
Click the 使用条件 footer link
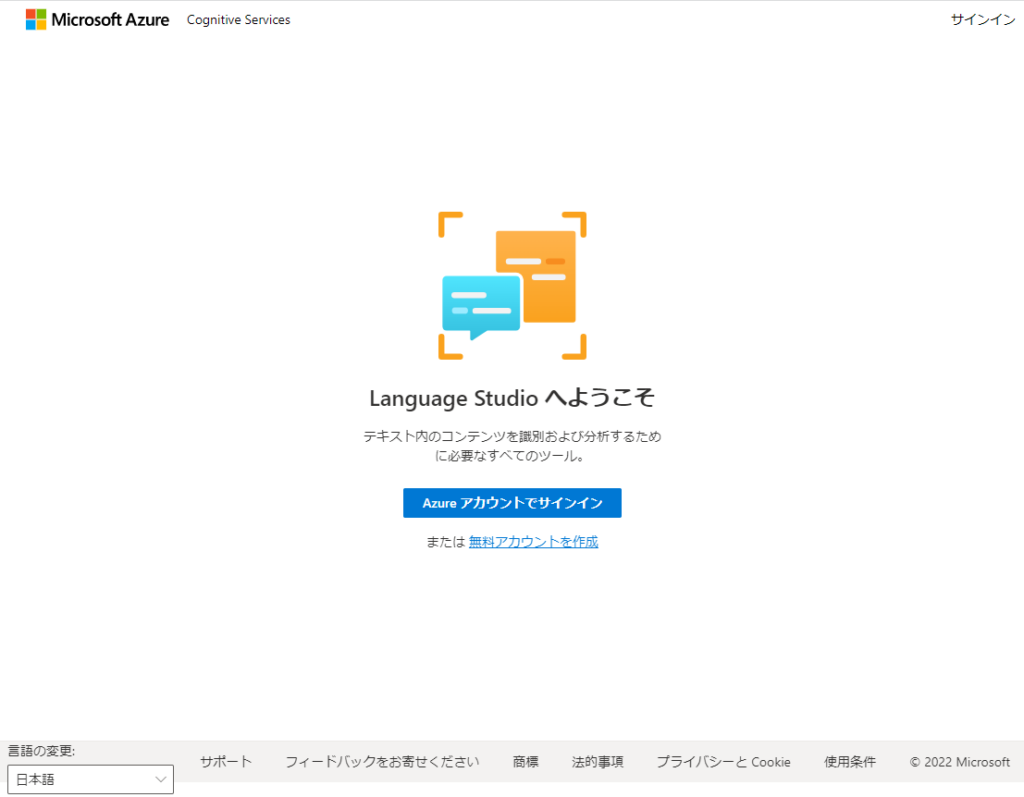(x=849, y=761)
